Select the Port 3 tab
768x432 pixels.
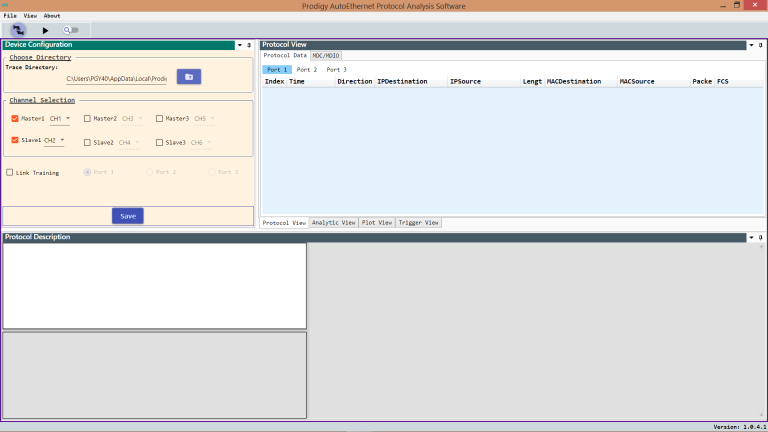pos(336,70)
